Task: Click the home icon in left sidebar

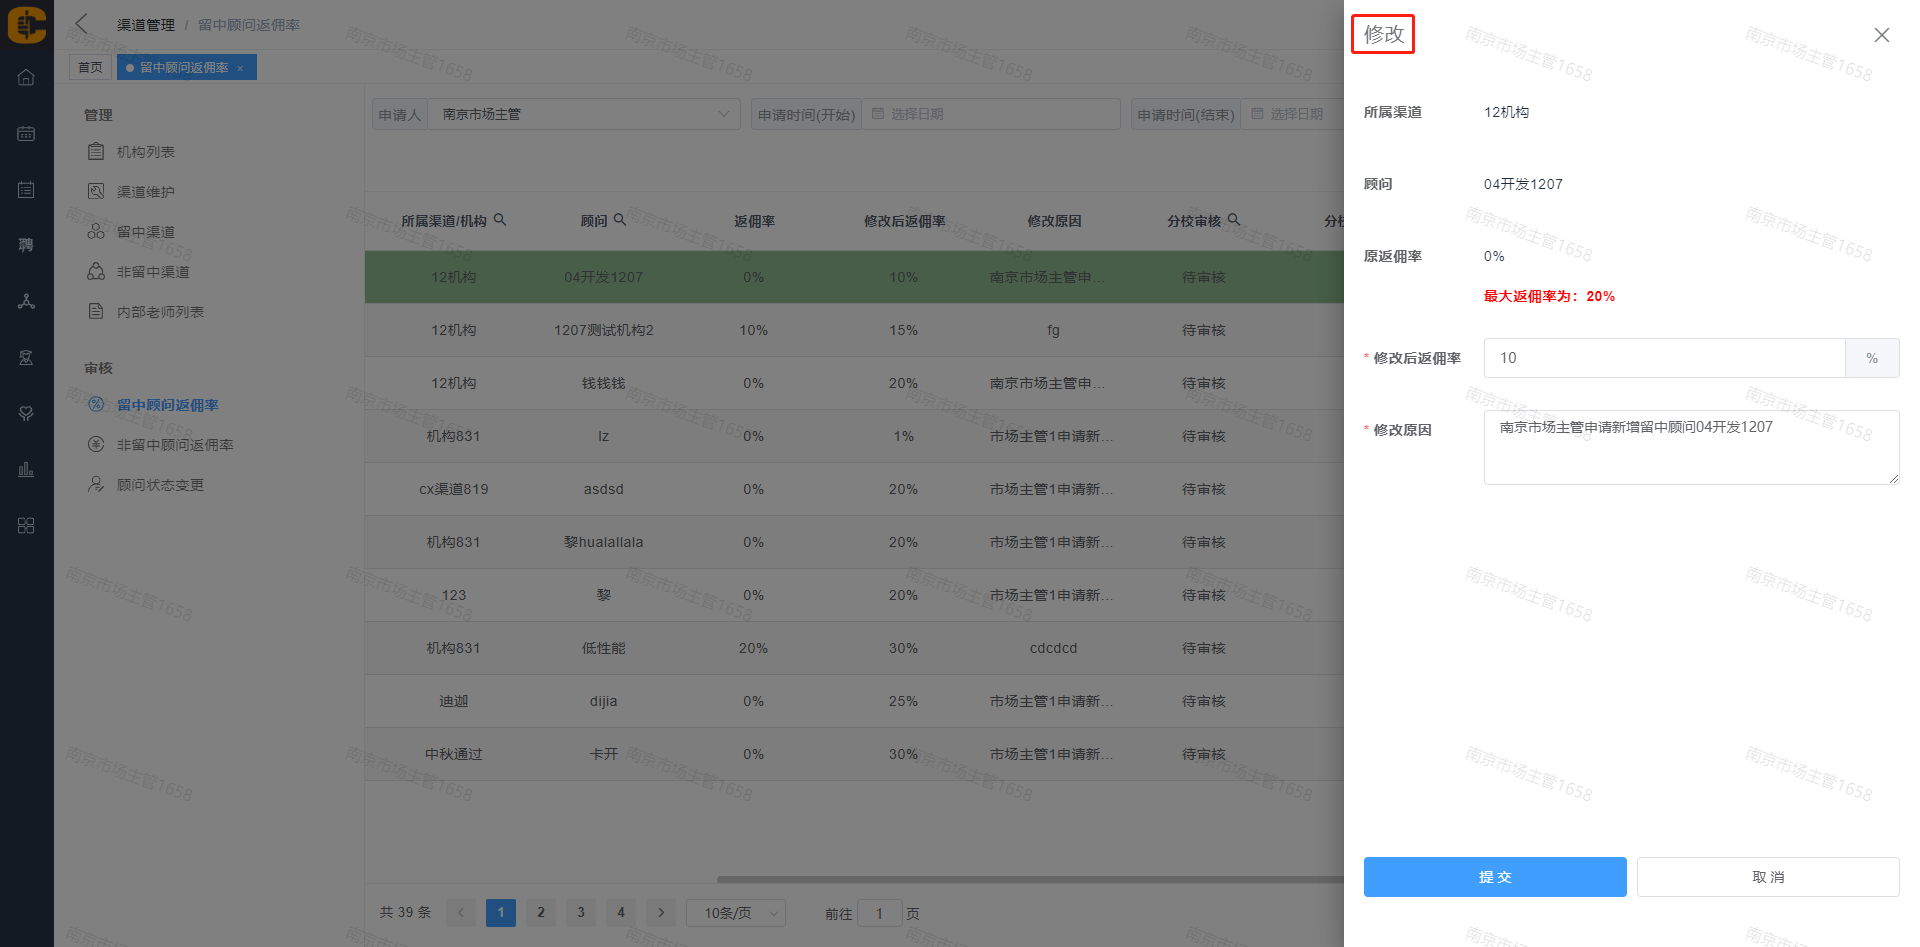Action: click(x=26, y=78)
